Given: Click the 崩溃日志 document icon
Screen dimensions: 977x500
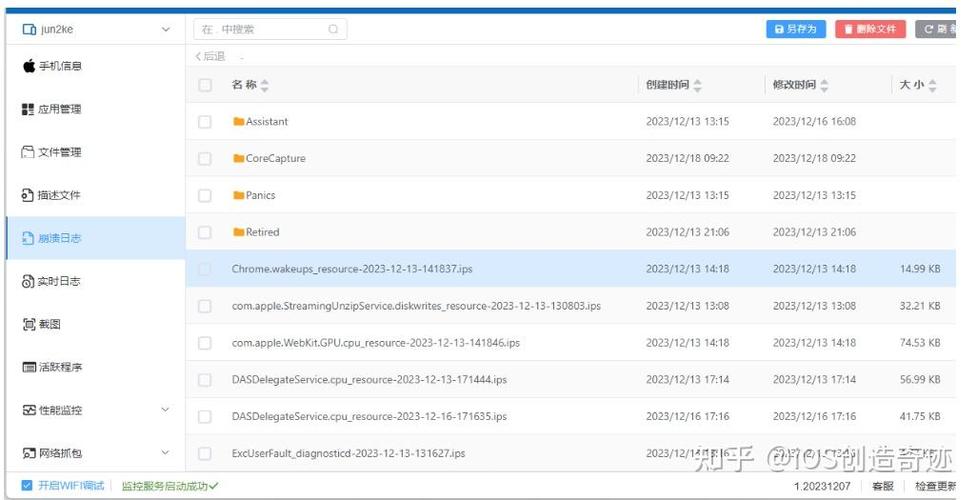Looking at the screenshot, I should tap(28, 238).
